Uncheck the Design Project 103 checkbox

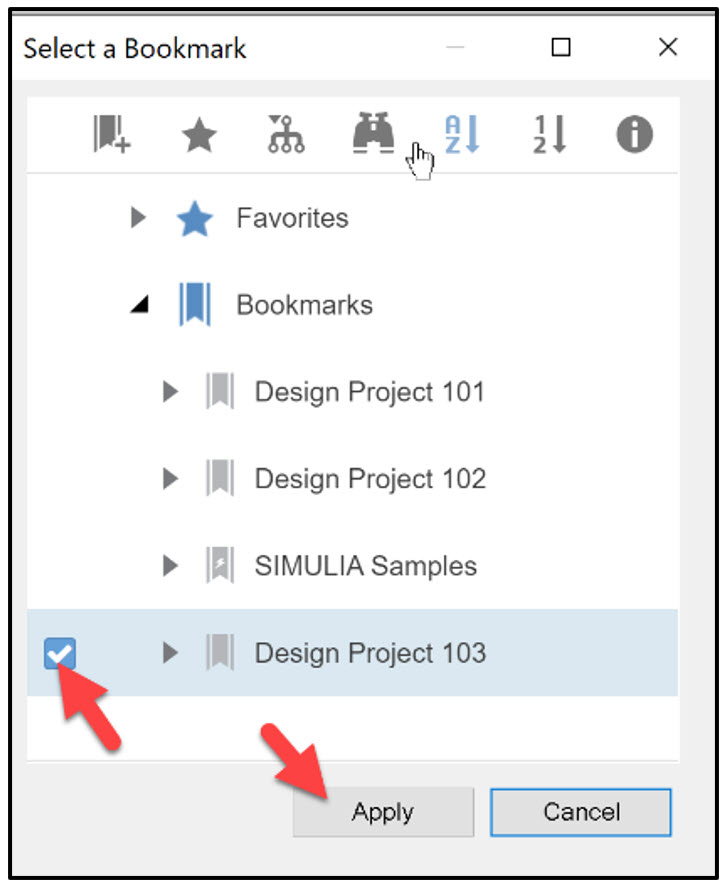[x=62, y=653]
